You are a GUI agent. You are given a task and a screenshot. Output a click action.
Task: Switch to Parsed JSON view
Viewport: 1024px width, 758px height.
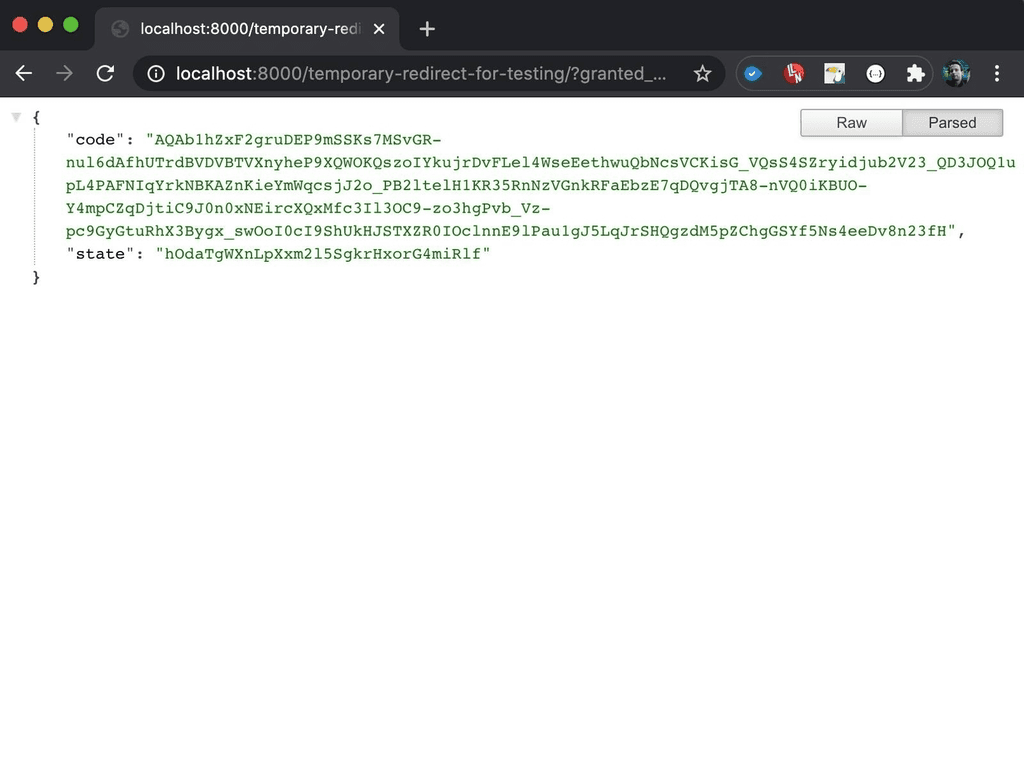pyautogui.click(x=952, y=122)
